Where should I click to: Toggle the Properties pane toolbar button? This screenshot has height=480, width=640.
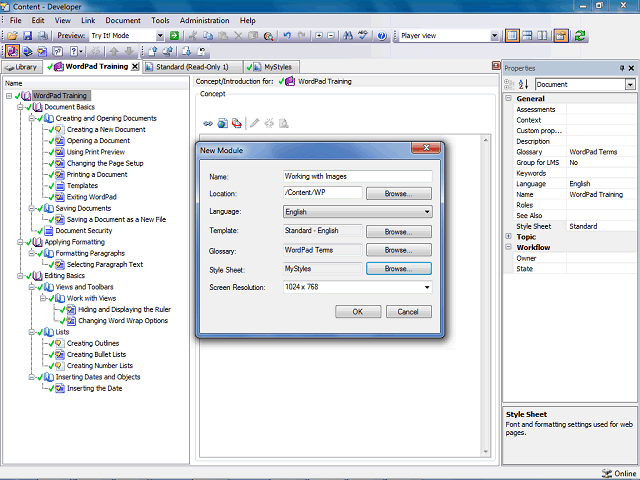click(x=561, y=36)
